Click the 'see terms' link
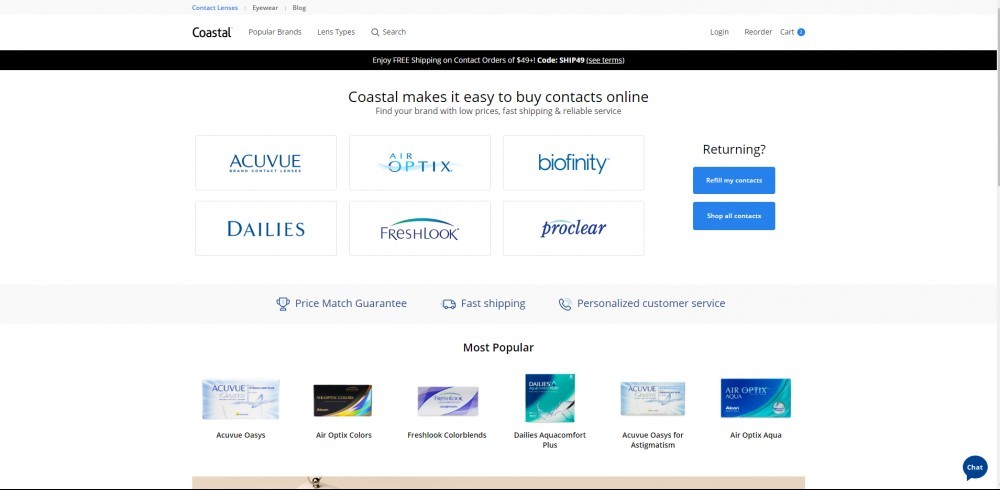This screenshot has height=490, width=1000. [605, 60]
